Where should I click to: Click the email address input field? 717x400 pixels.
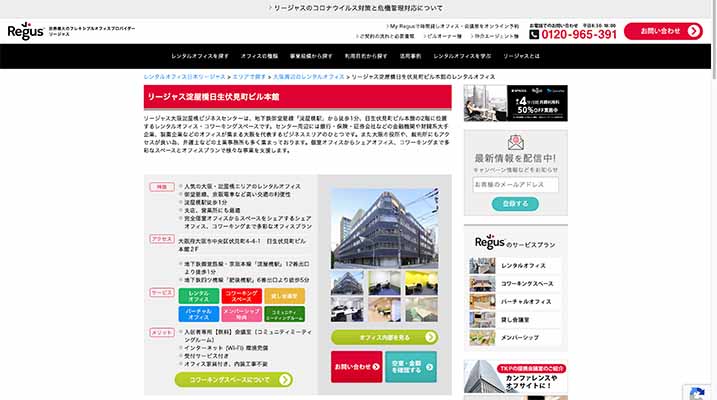[x=515, y=185]
